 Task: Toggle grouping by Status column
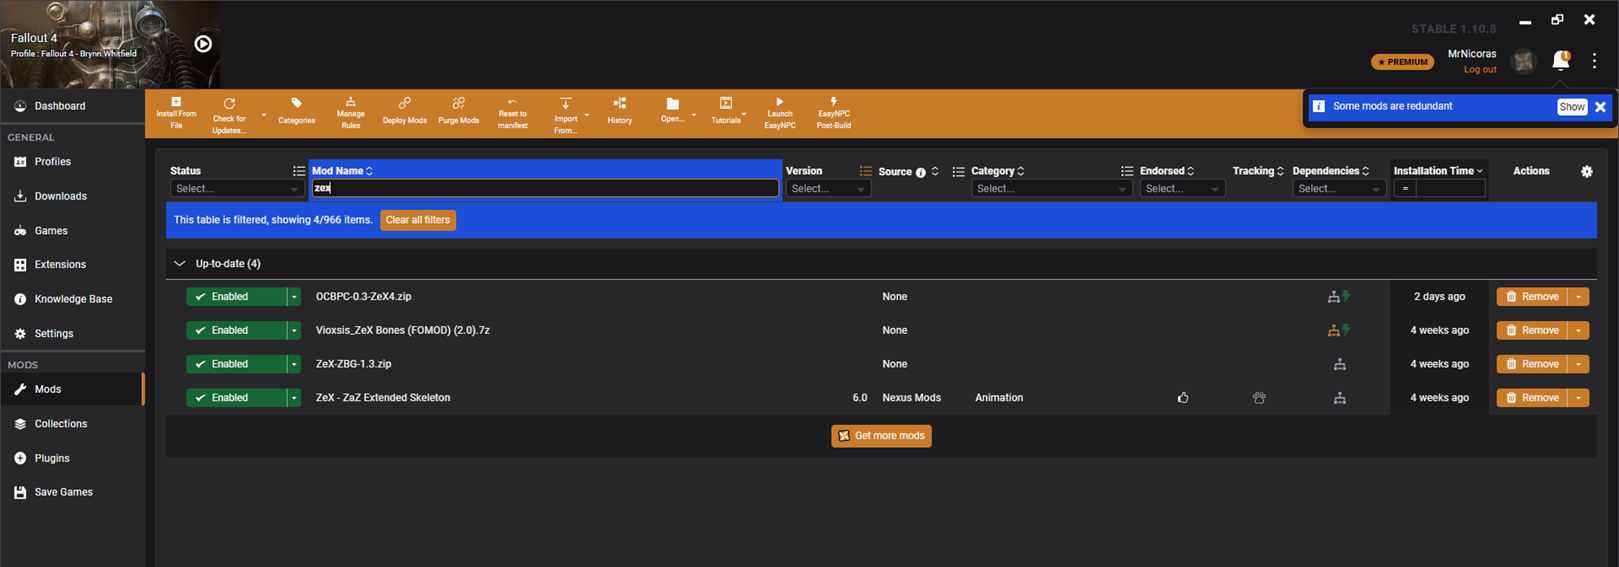[298, 171]
